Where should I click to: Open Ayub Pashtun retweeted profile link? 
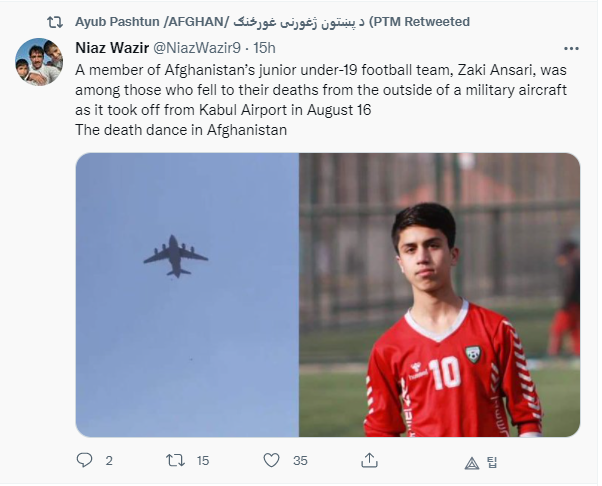(272, 22)
